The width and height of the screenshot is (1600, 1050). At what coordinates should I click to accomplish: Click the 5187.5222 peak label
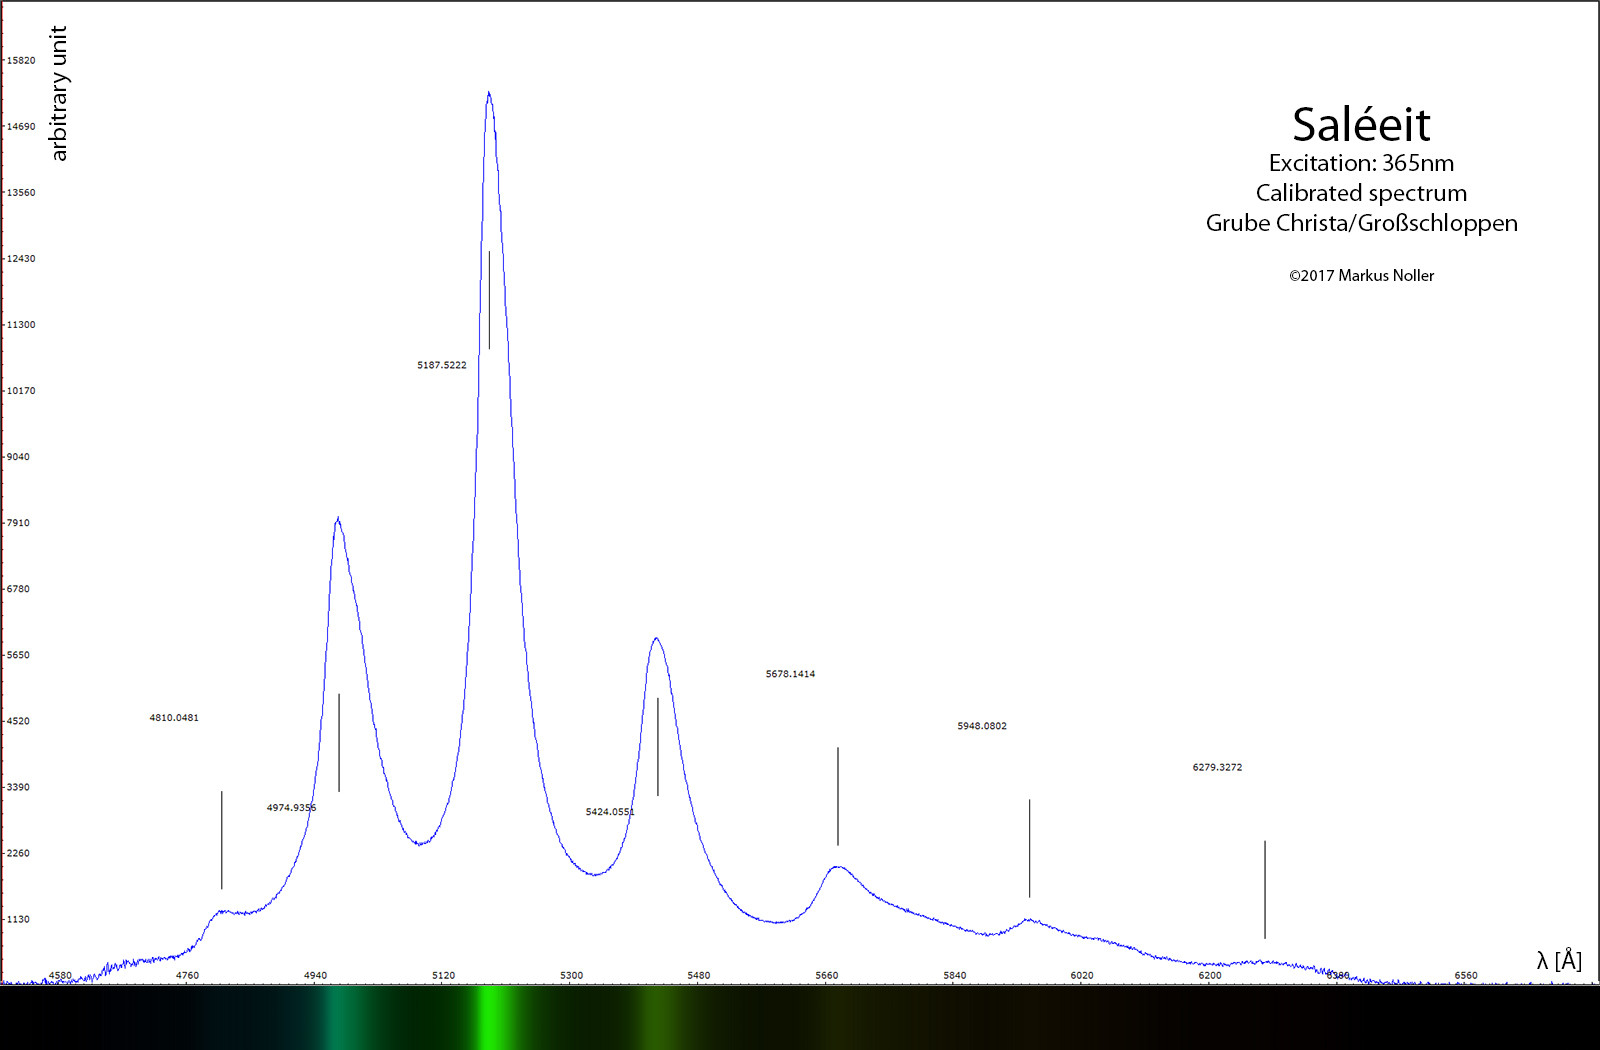[x=441, y=365]
